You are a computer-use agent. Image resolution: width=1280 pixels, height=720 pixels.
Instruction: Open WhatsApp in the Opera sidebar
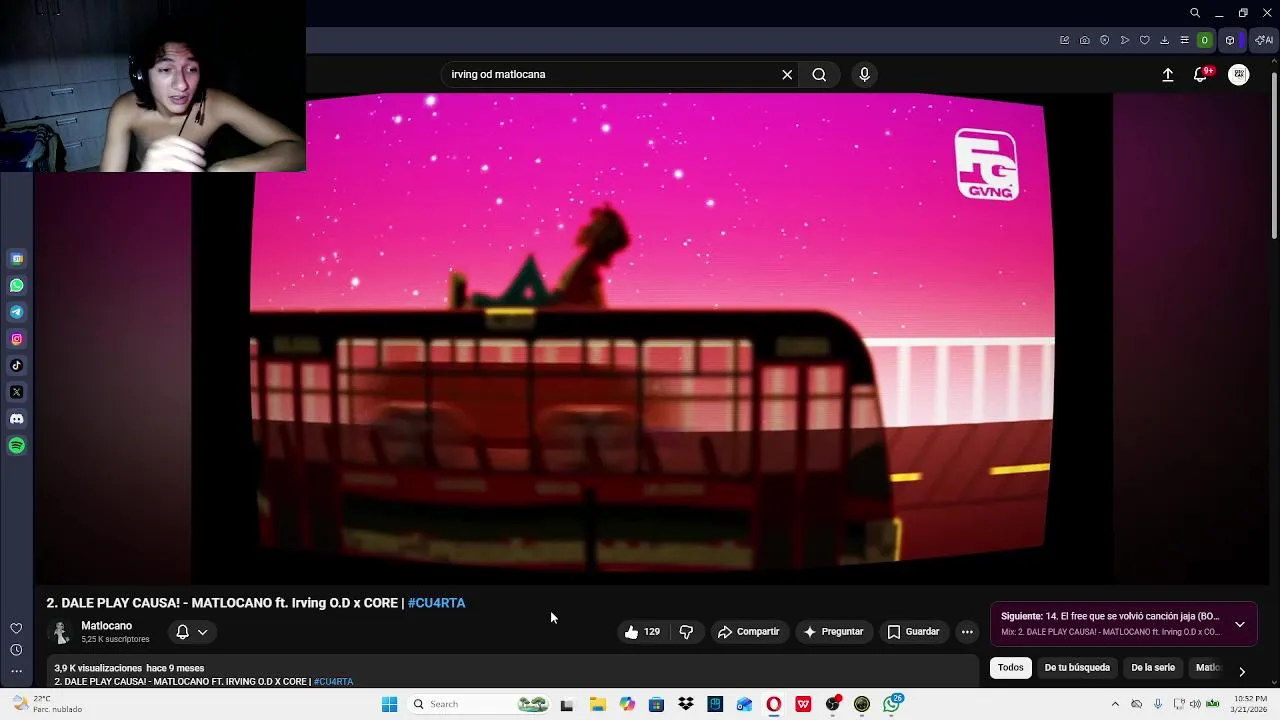click(17, 286)
